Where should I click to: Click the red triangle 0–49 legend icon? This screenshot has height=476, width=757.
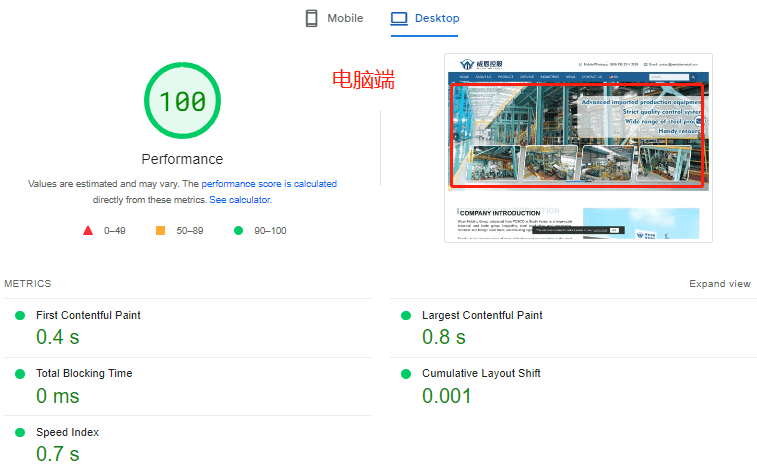click(88, 231)
